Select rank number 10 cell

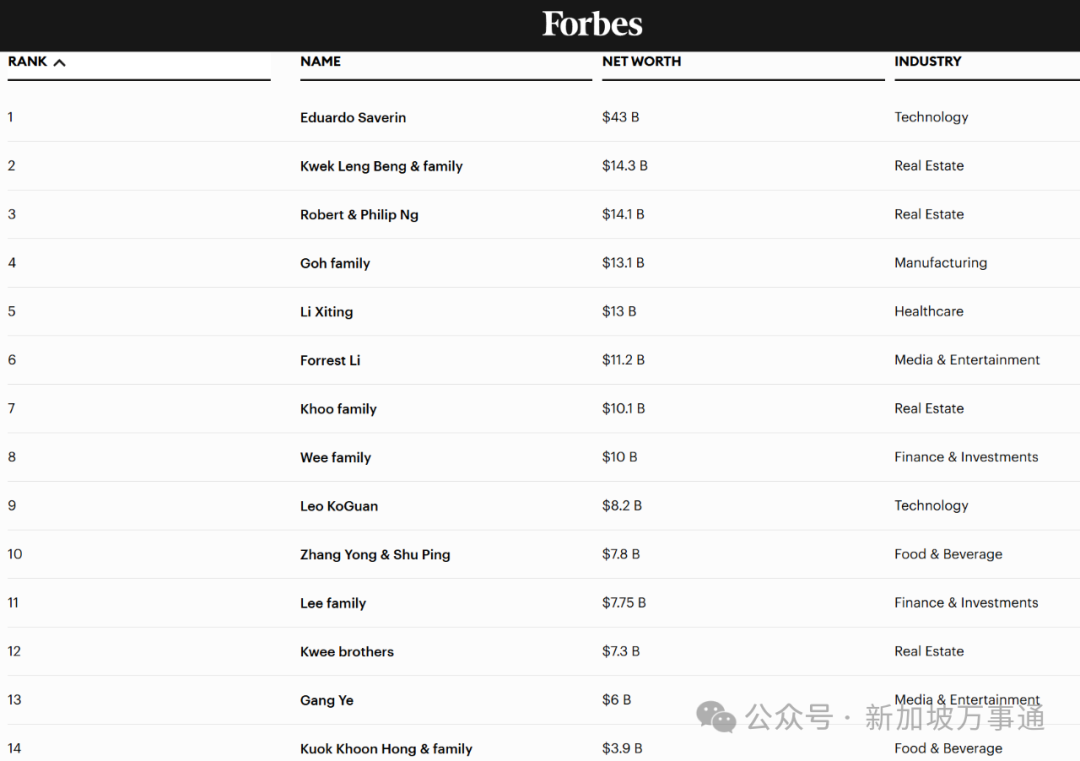(14, 554)
